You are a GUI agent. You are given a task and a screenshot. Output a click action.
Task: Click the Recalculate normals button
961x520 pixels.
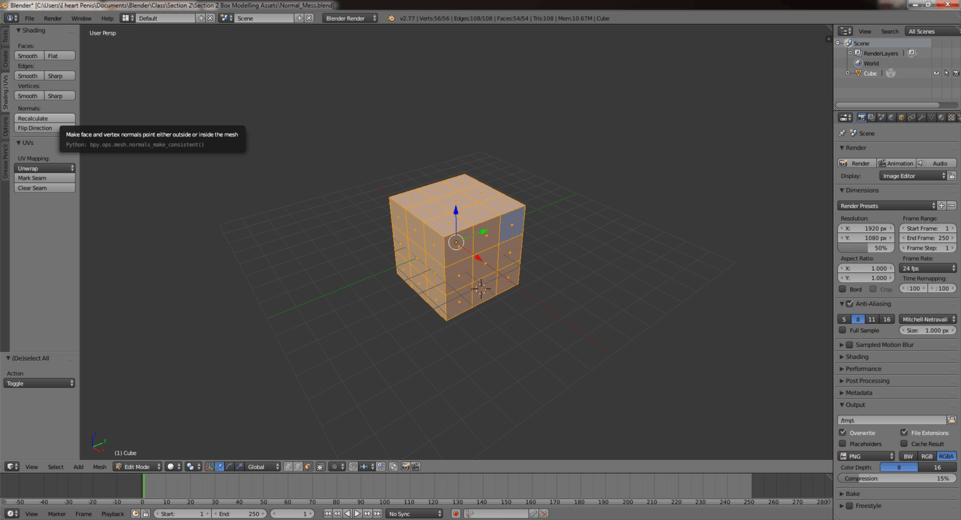[45, 118]
